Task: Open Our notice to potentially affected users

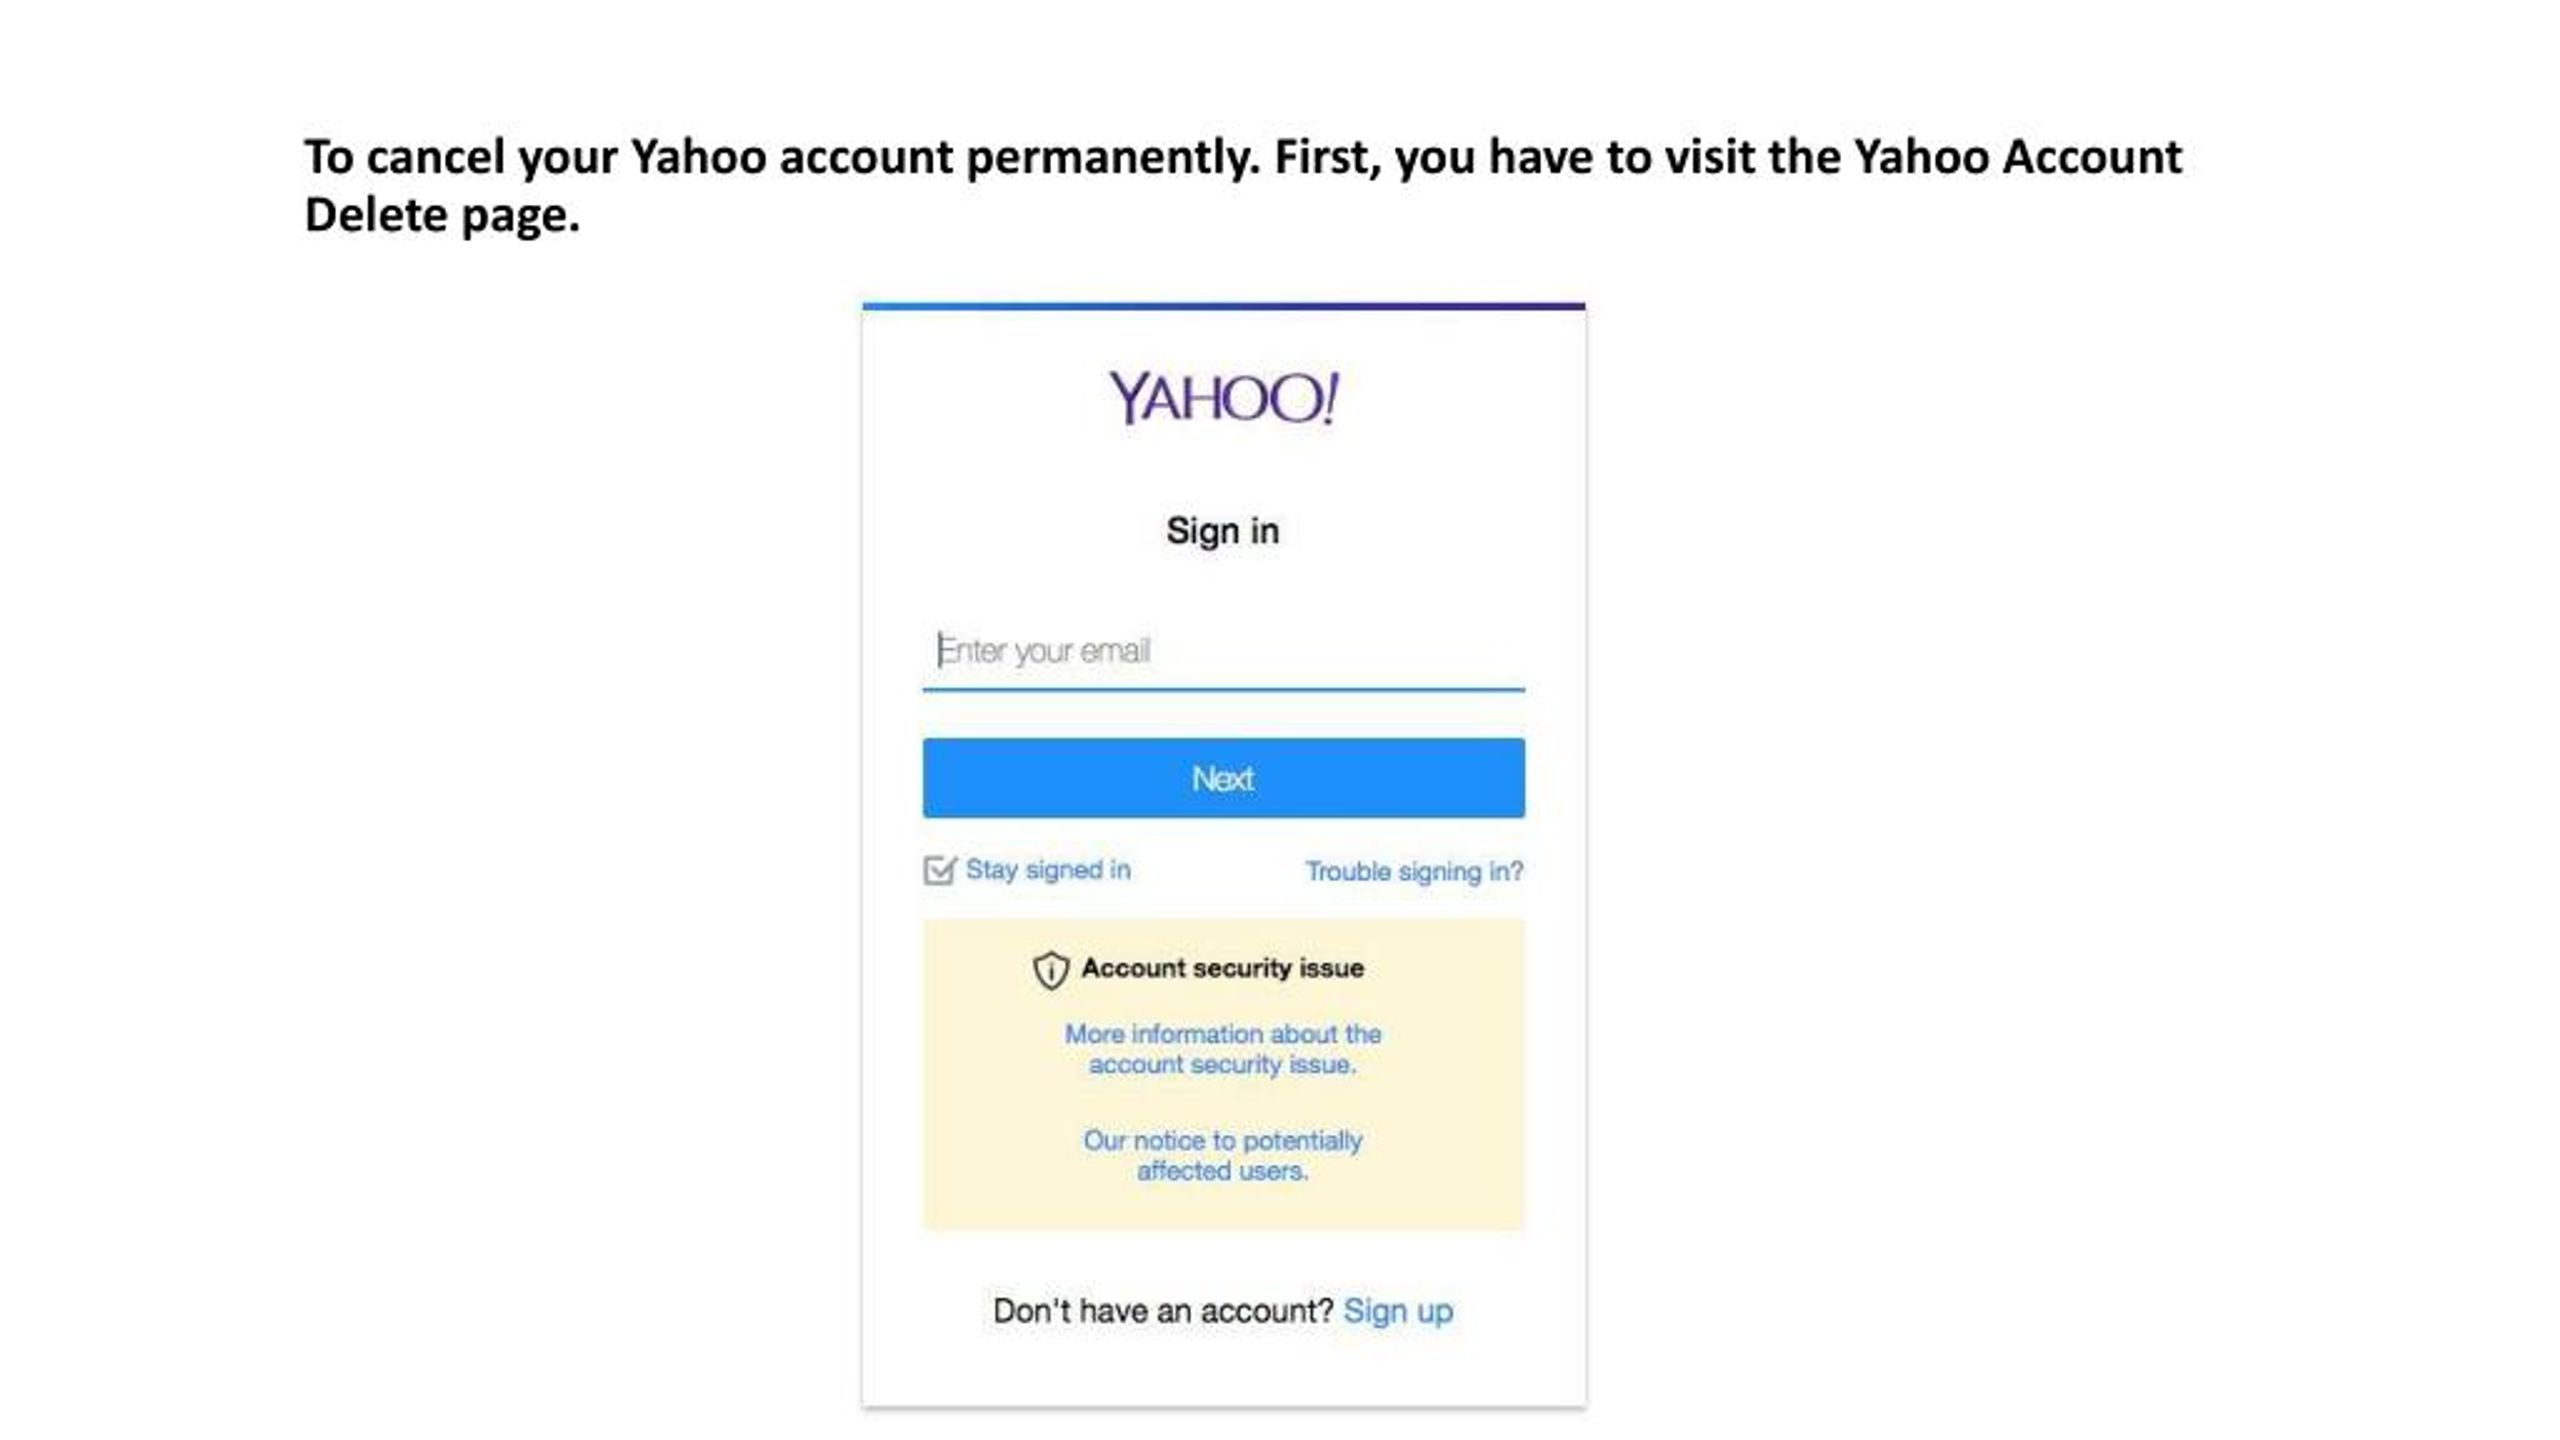Action: click(1222, 1155)
